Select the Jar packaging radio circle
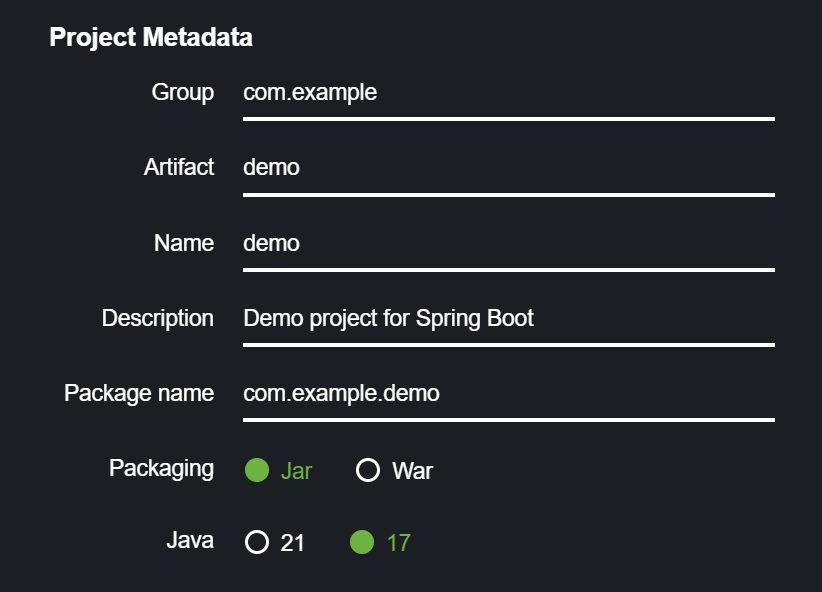This screenshot has width=822, height=592. pyautogui.click(x=257, y=470)
